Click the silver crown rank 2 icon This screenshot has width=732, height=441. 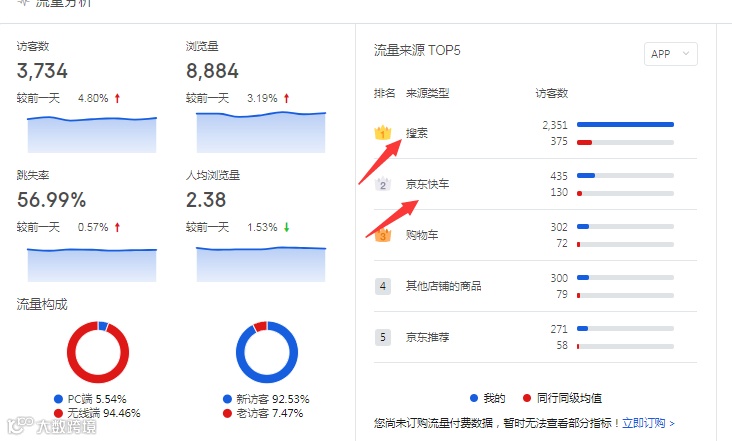[x=382, y=184]
